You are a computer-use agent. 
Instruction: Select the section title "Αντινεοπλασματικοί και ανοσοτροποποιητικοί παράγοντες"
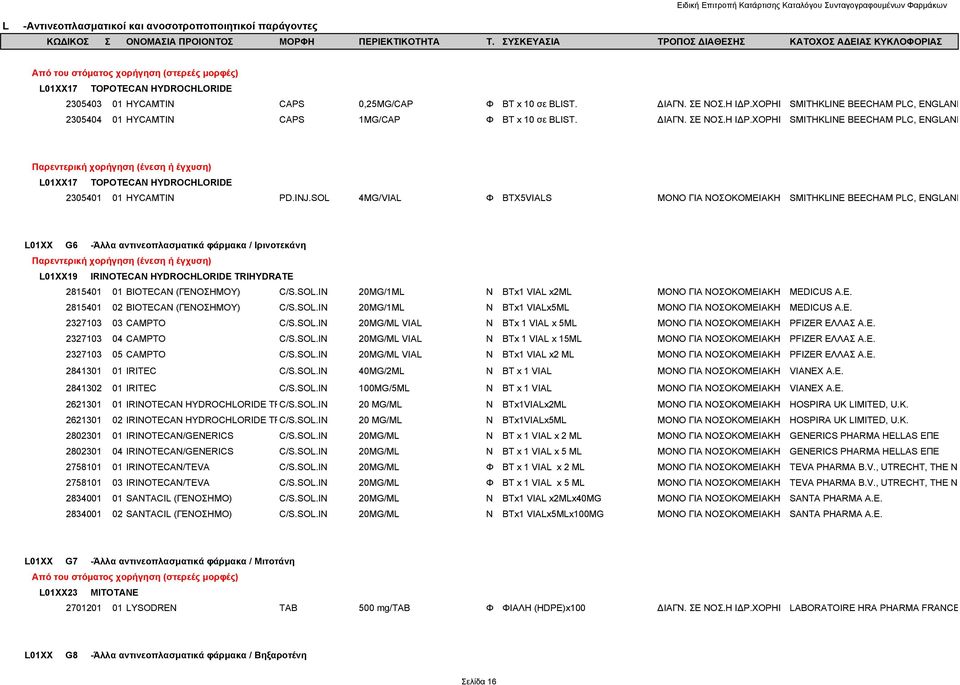[170, 26]
